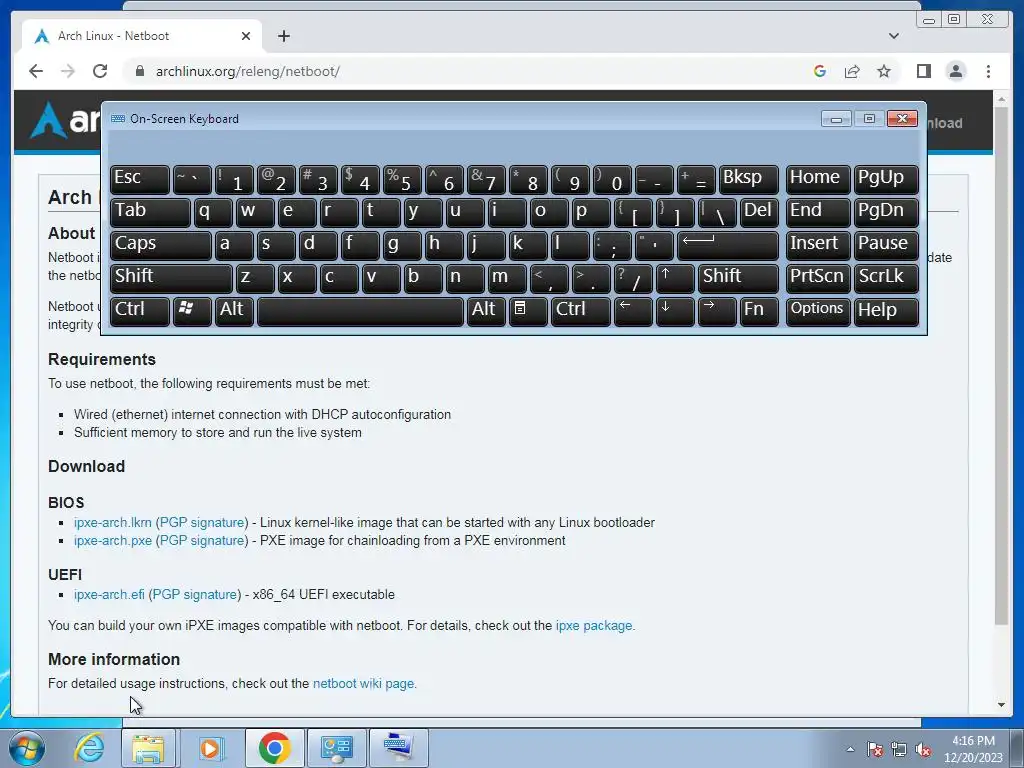1024x768 pixels.
Task: Click the Arch Linux logo
Action: [65, 120]
